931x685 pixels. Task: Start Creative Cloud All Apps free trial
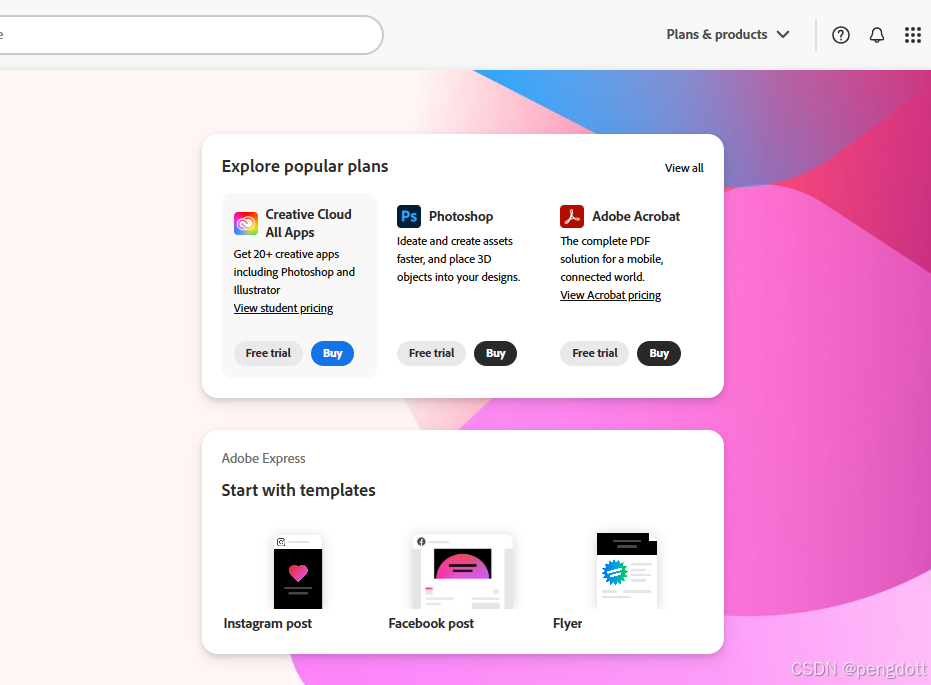[268, 353]
